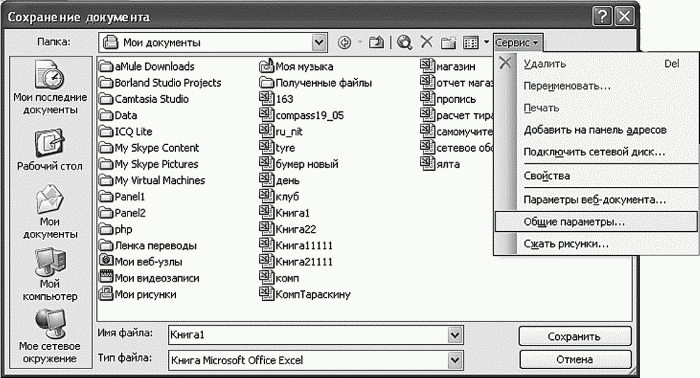
Task: Select Excel file icon for 163
Action: 267,99
